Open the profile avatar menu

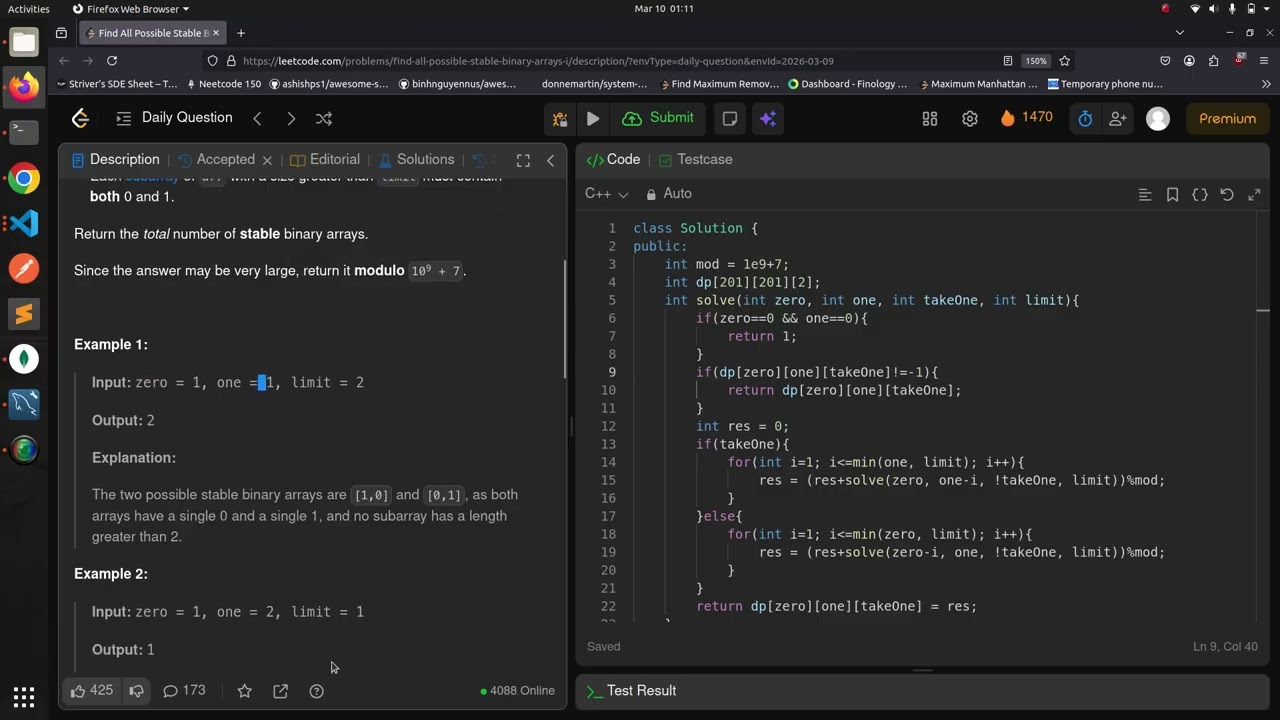[x=1158, y=118]
